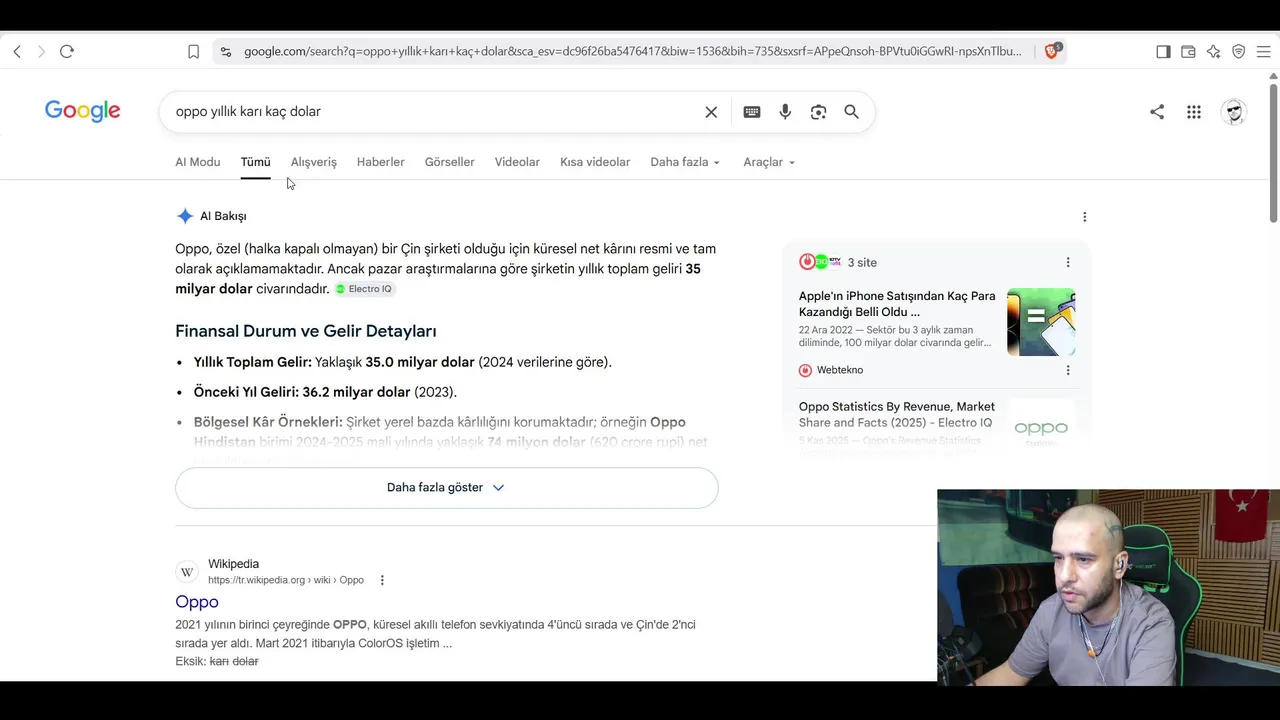Click the Finansal Durum ve Gelir Detayları heading

click(x=306, y=331)
